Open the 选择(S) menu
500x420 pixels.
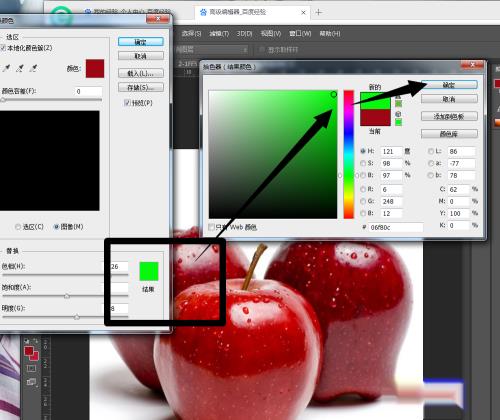[192, 33]
